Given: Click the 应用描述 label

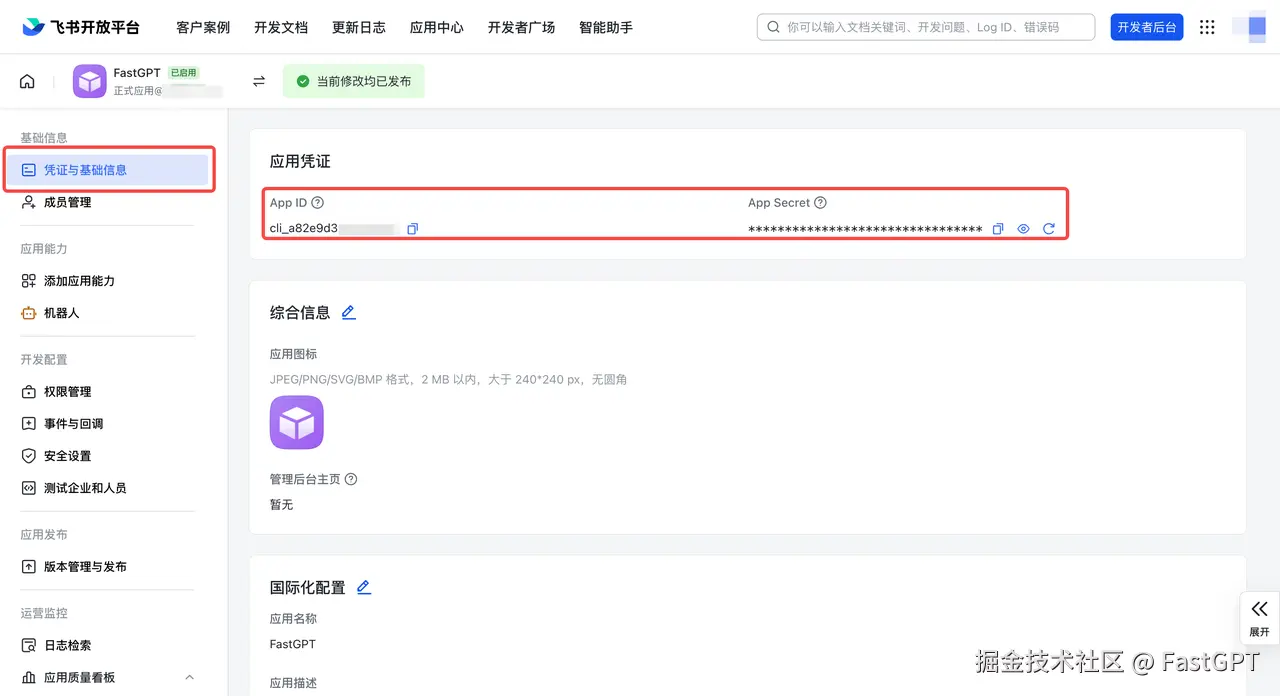Looking at the screenshot, I should [294, 684].
